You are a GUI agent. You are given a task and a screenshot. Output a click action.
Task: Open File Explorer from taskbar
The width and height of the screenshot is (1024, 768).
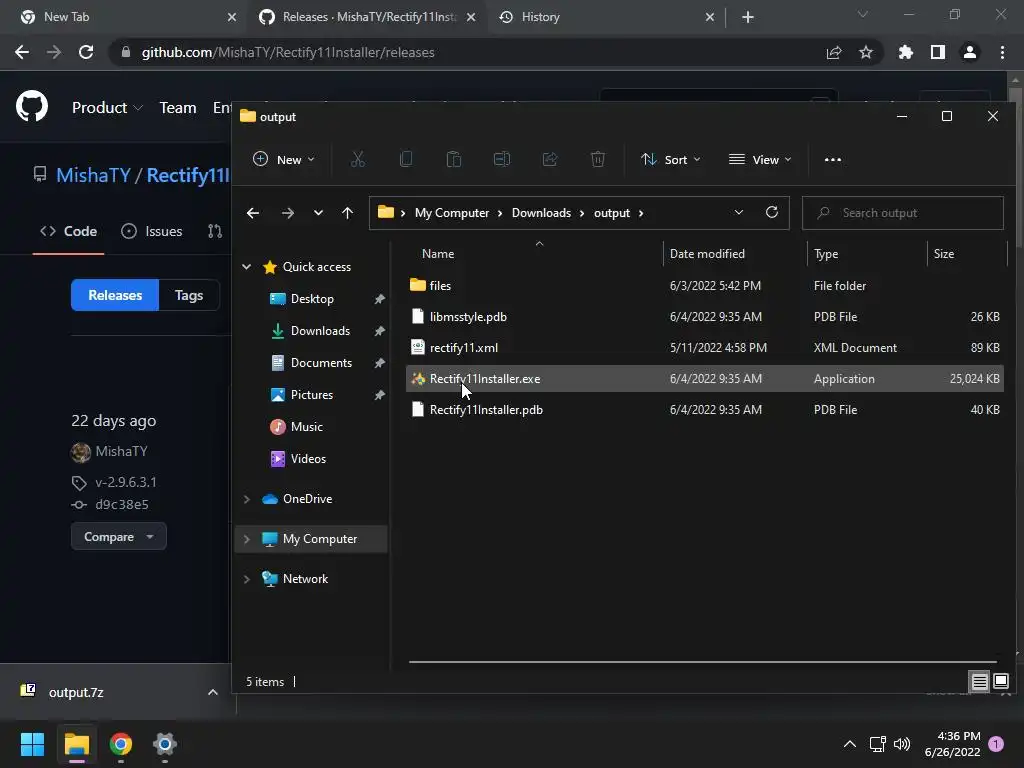coord(77,744)
